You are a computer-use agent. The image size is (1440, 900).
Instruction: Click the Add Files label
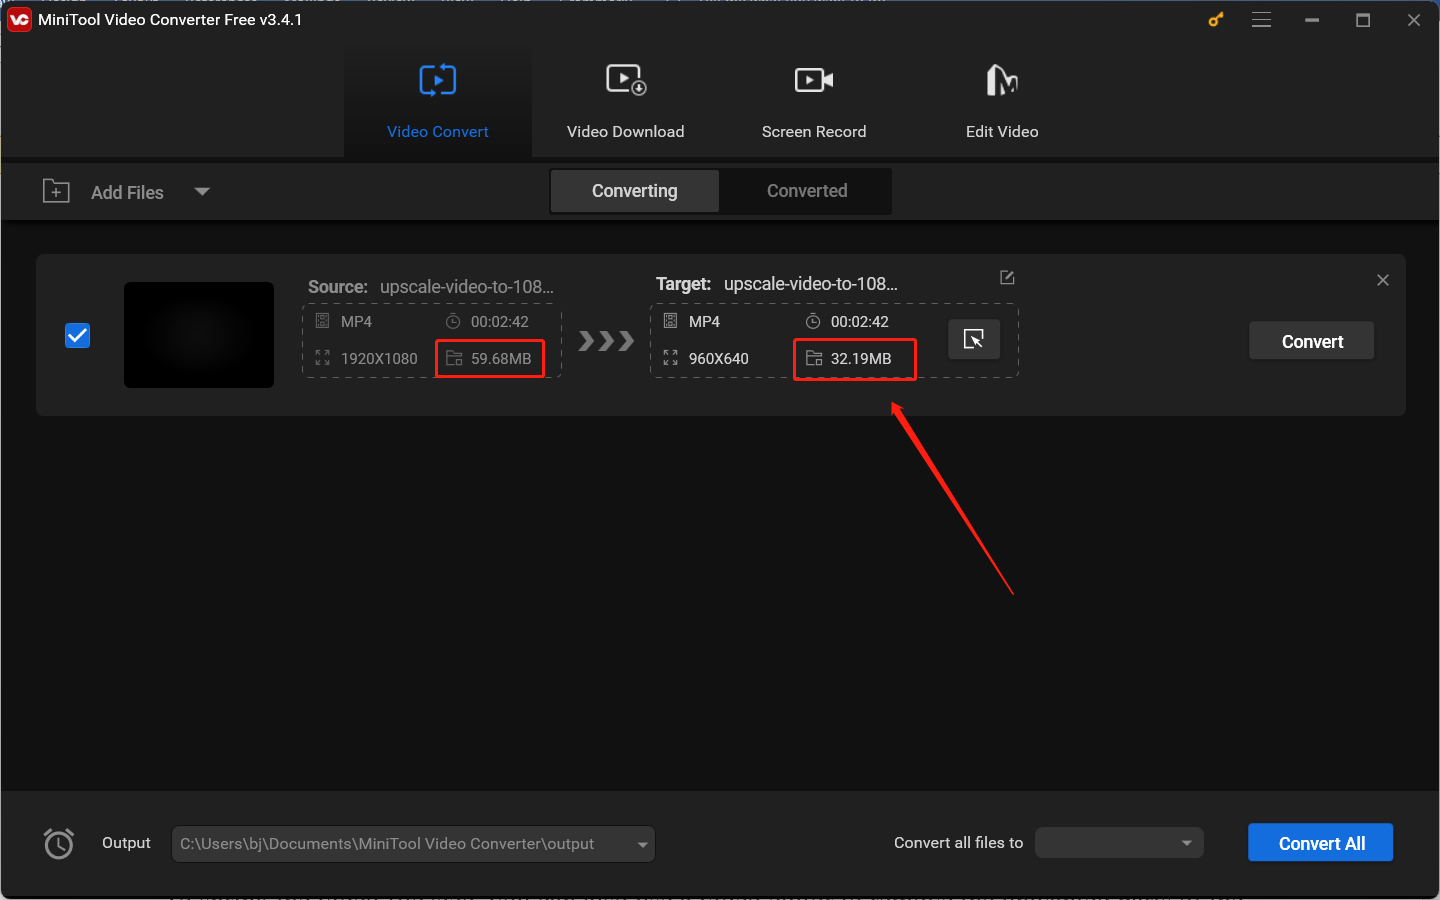click(x=127, y=192)
